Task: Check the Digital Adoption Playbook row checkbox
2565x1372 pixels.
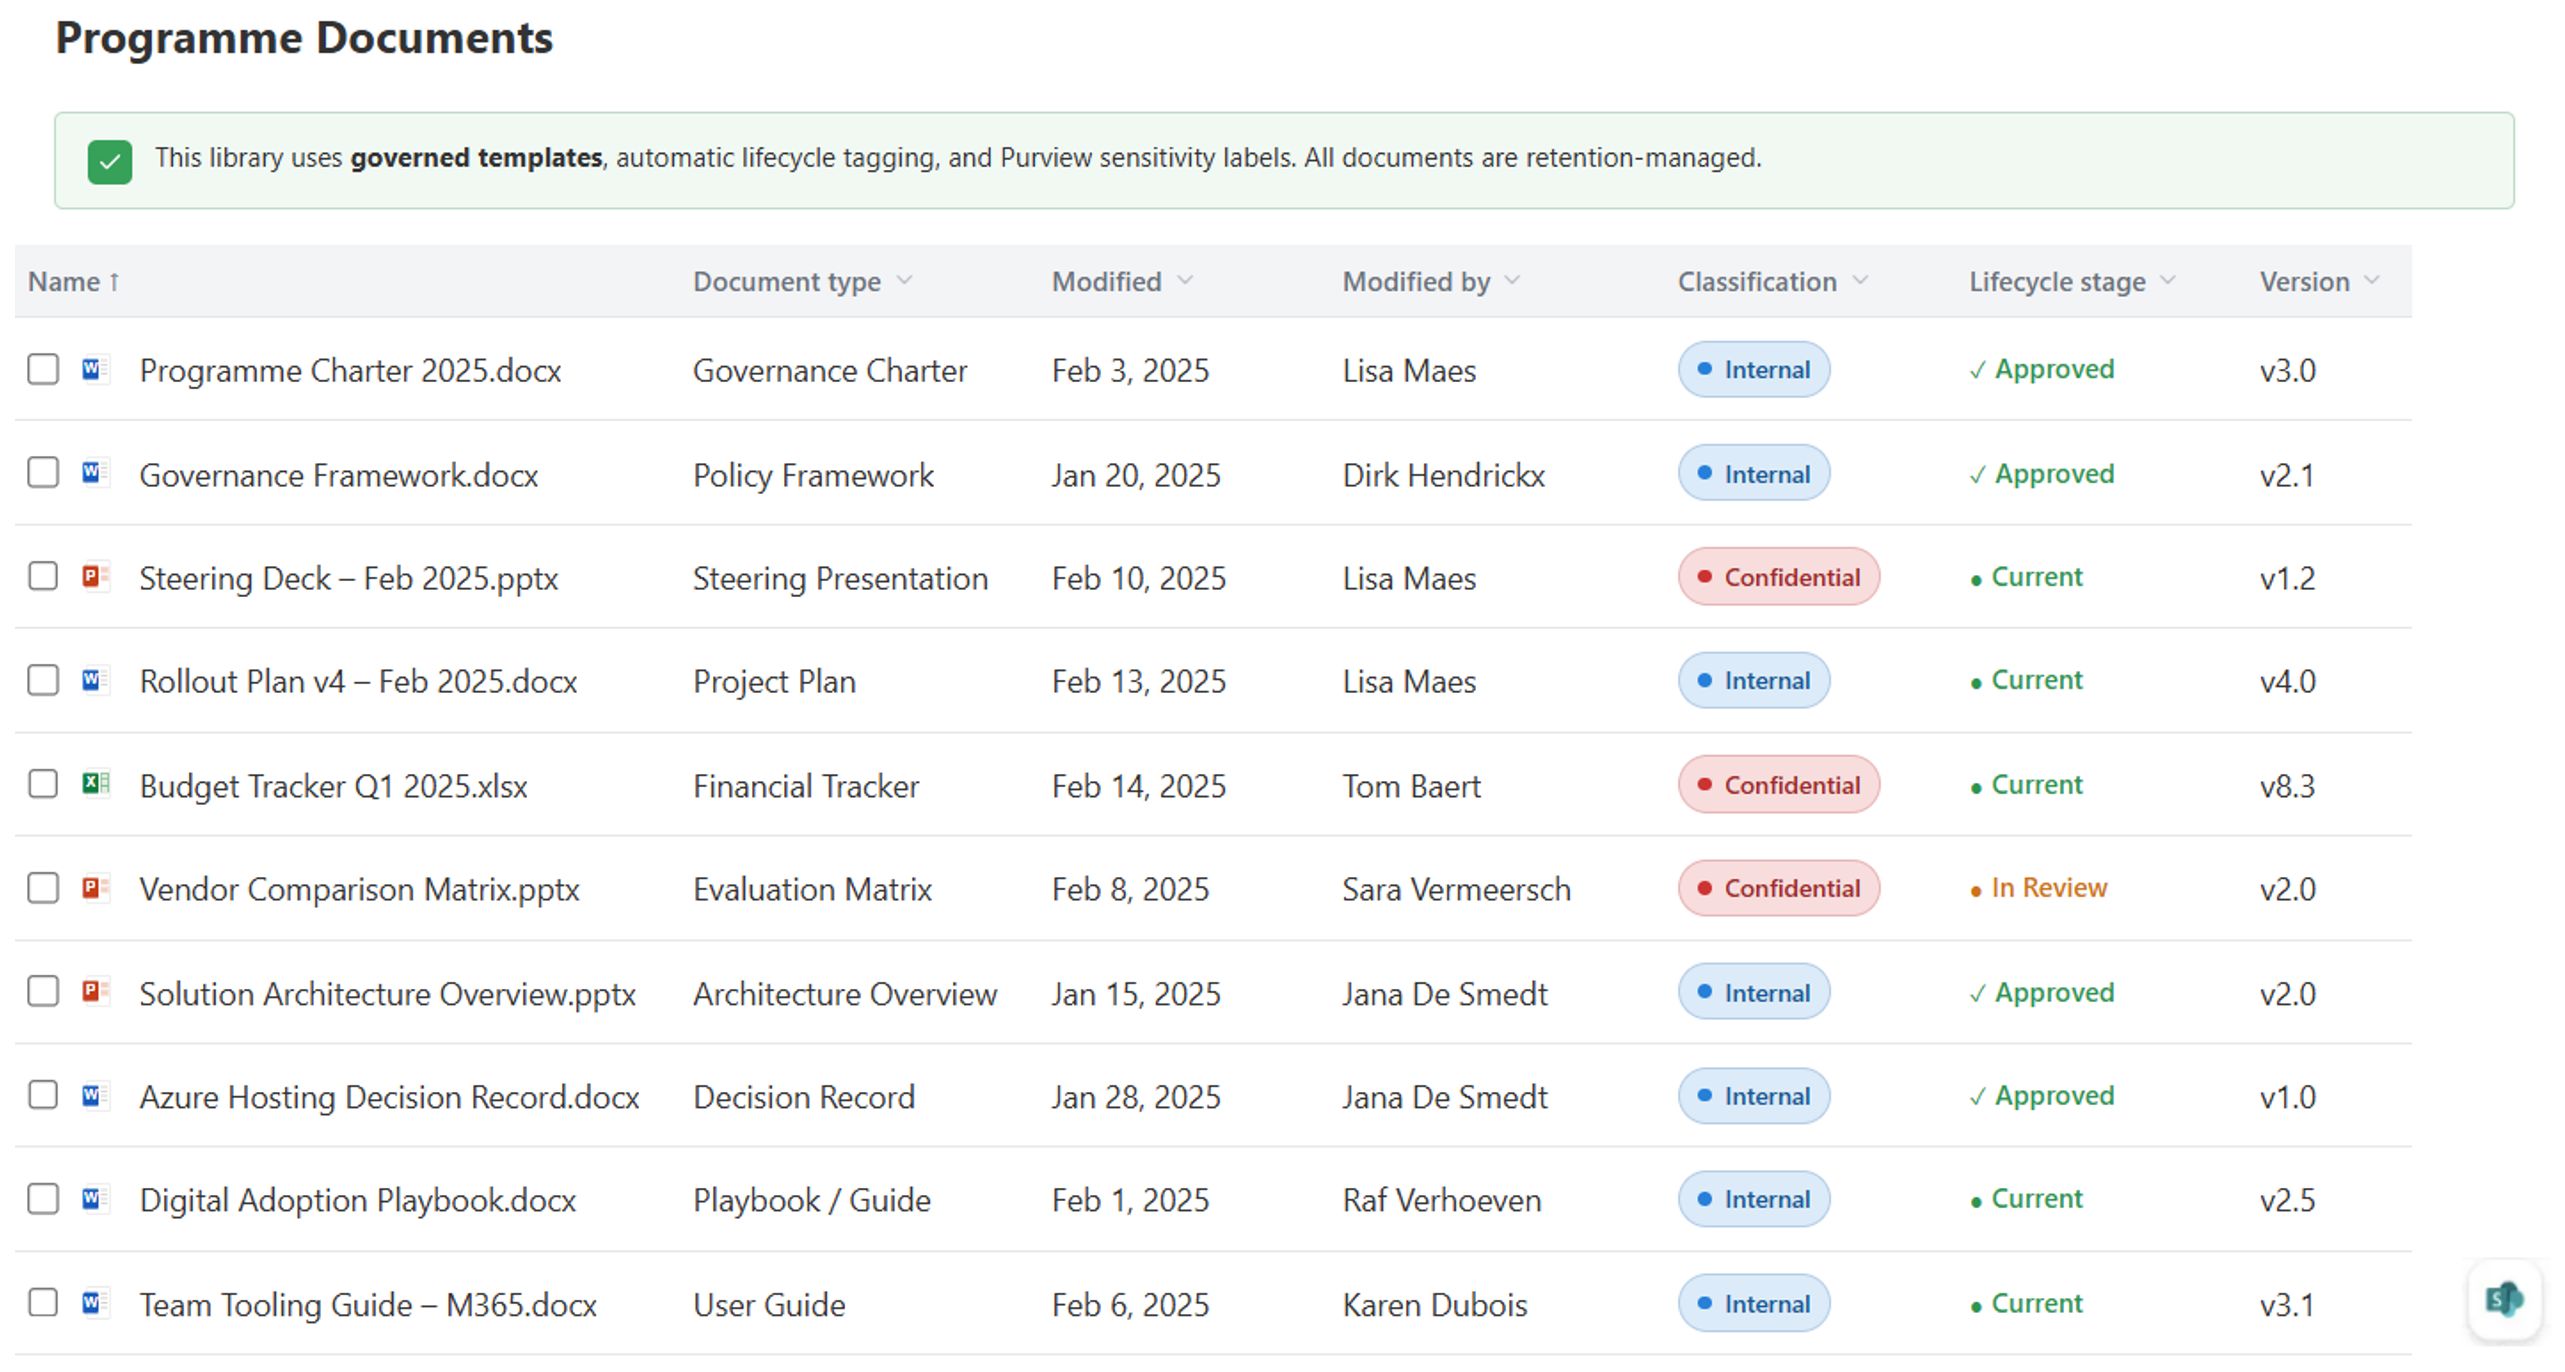Action: pos(43,1199)
